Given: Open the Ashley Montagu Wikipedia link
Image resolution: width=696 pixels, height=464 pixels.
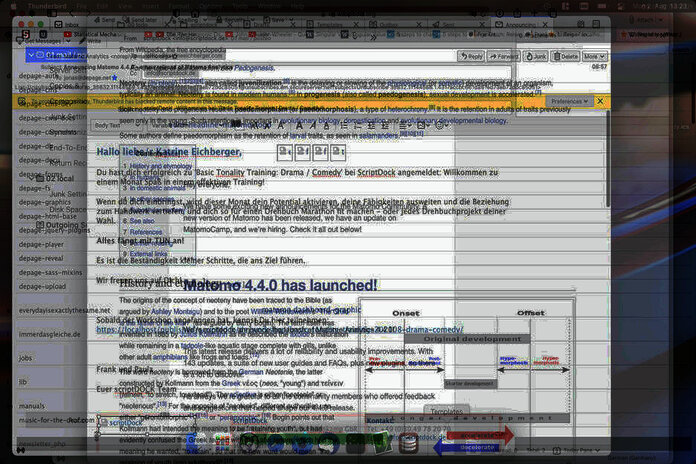Looking at the screenshot, I should [x=176, y=312].
